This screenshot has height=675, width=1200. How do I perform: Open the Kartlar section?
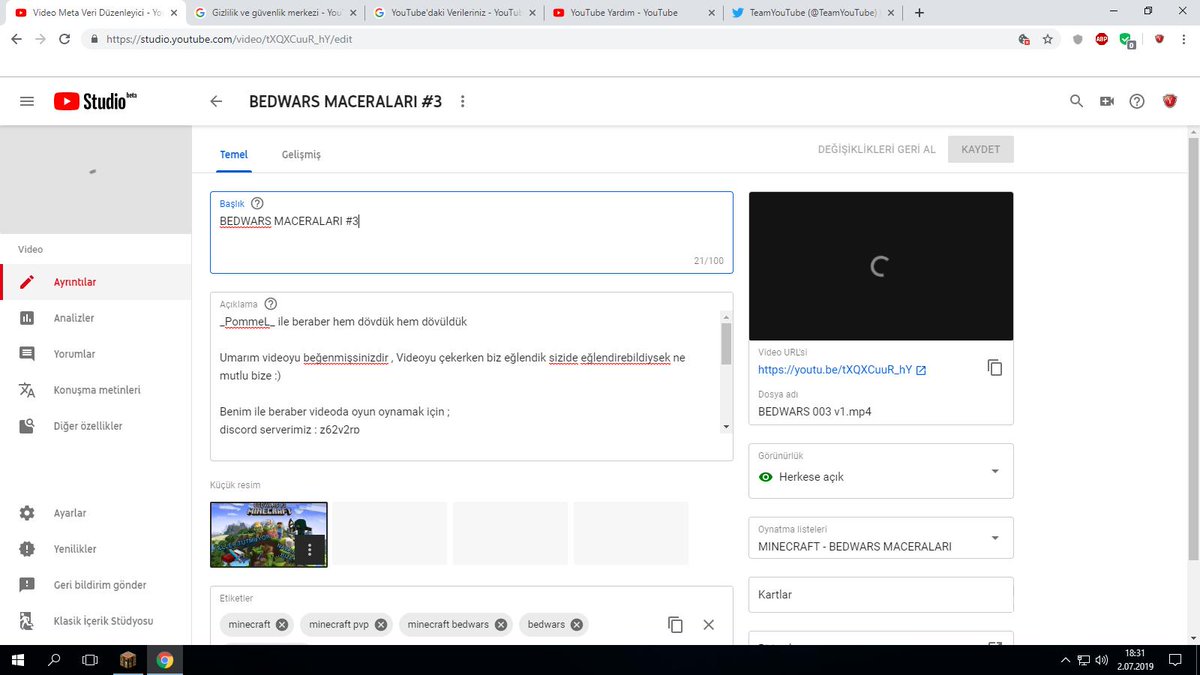pos(880,594)
